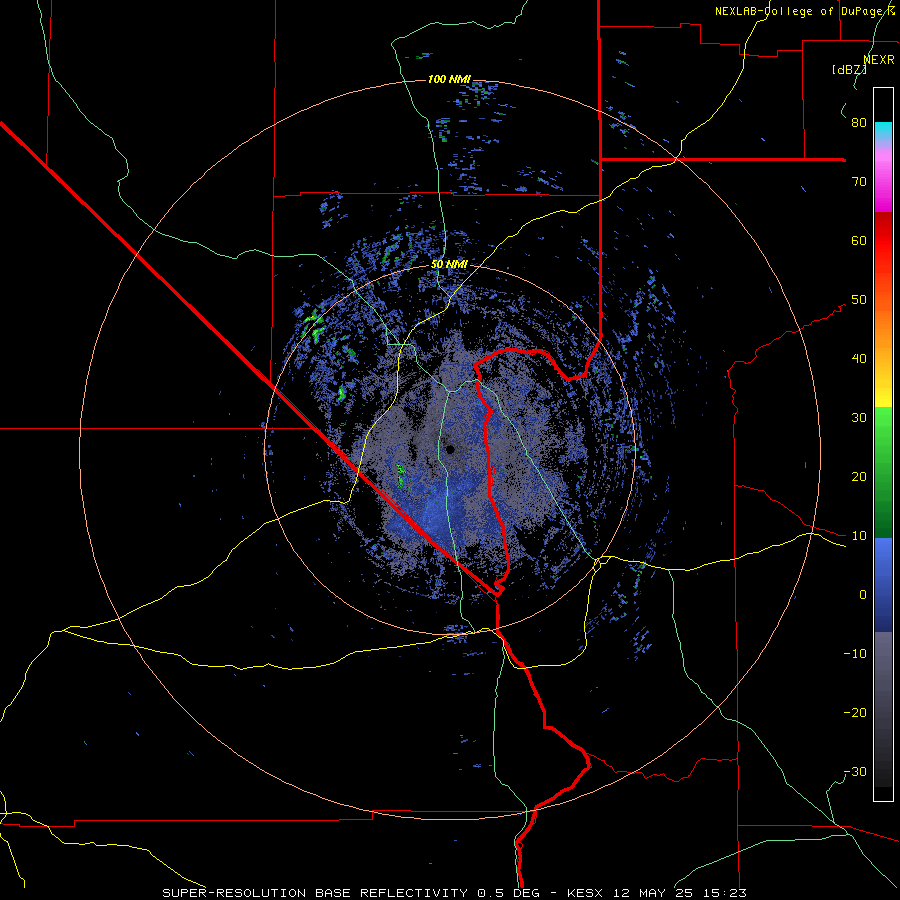Click the 50 NMI range ring label
Viewport: 900px width, 900px height.
click(449, 264)
